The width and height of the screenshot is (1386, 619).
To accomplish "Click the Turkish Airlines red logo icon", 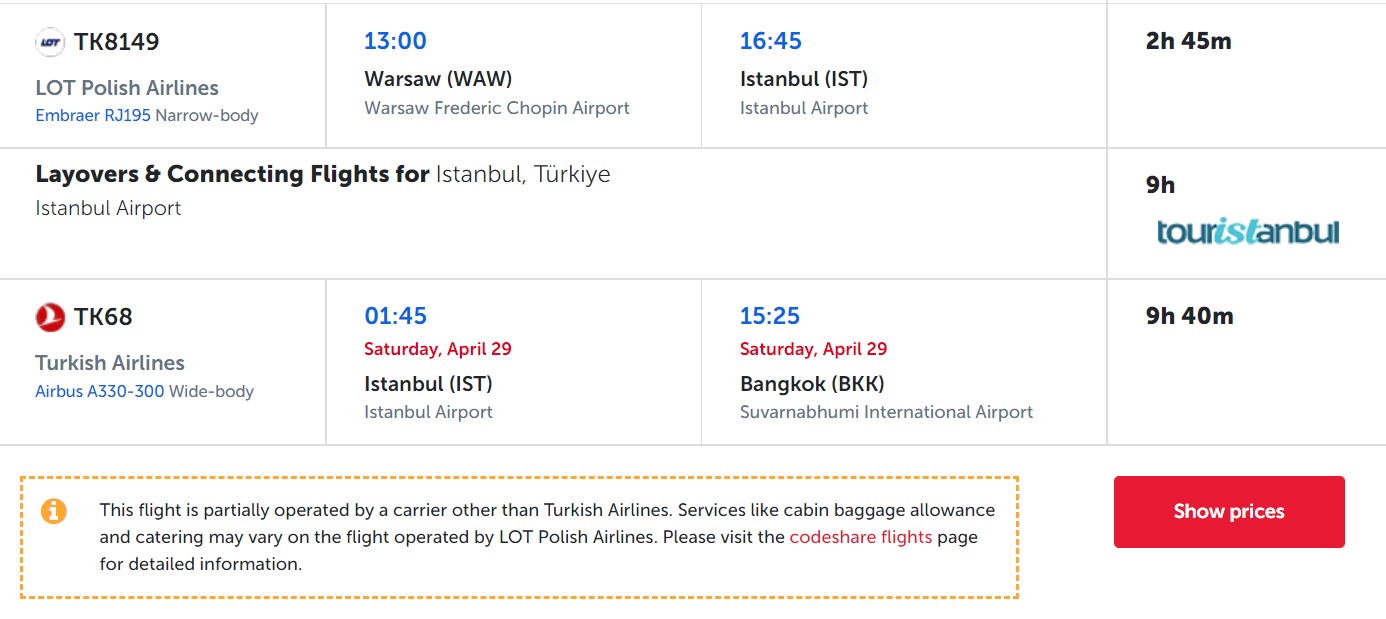I will point(50,317).
